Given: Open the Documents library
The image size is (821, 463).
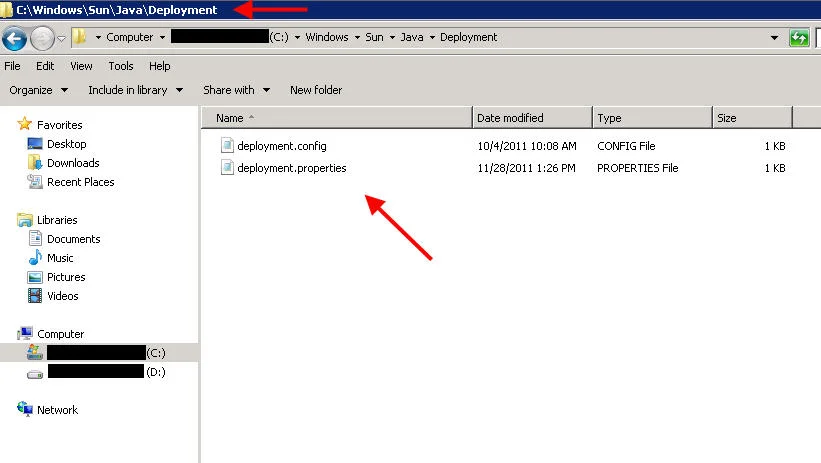Looking at the screenshot, I should coord(74,239).
